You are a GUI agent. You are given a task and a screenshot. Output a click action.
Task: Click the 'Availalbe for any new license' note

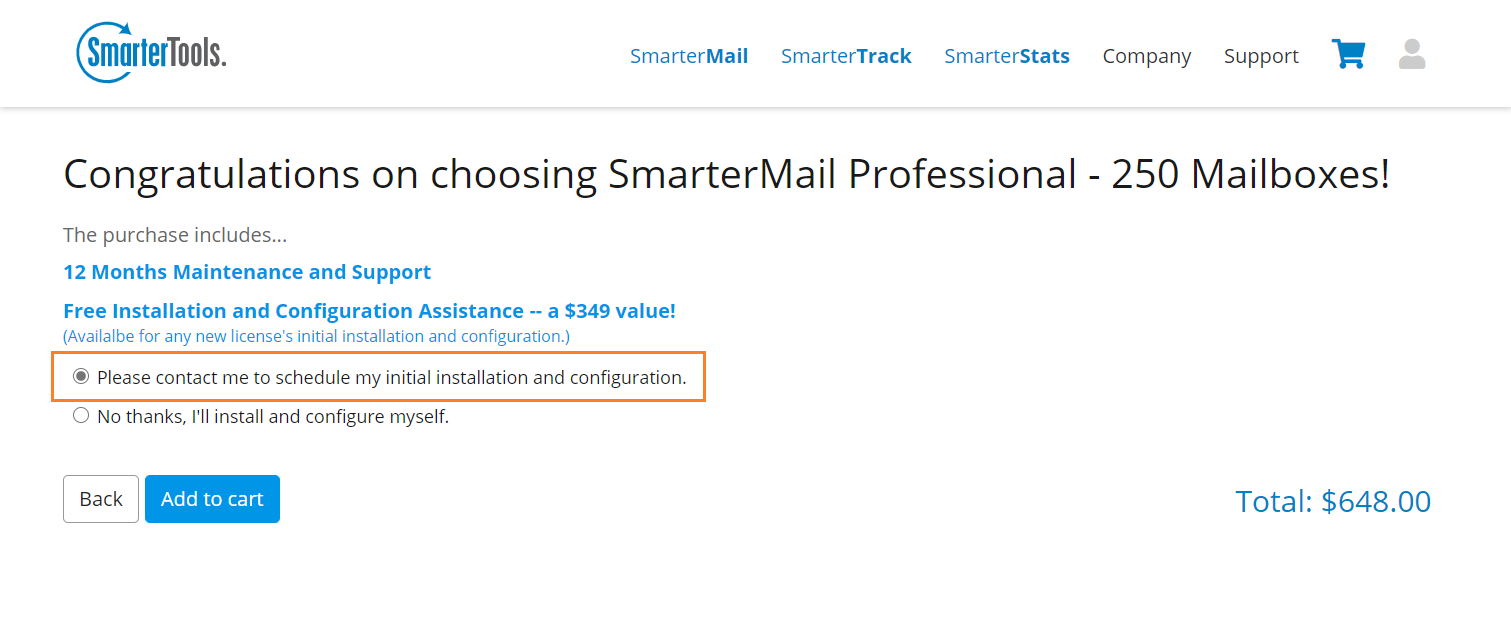pos(316,336)
